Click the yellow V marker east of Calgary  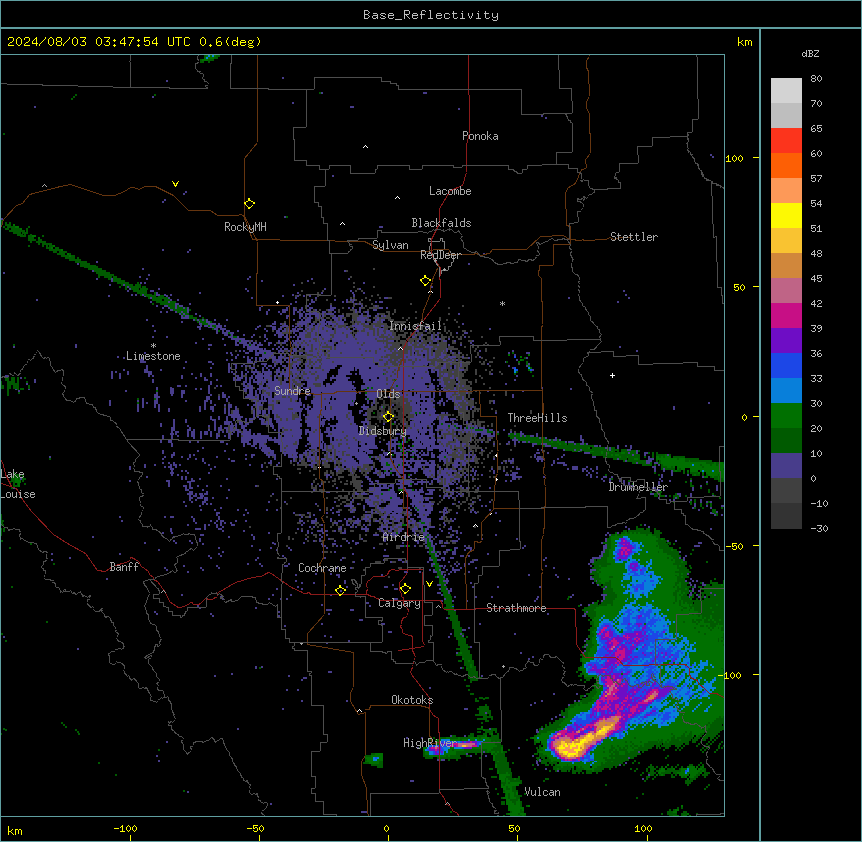429,584
